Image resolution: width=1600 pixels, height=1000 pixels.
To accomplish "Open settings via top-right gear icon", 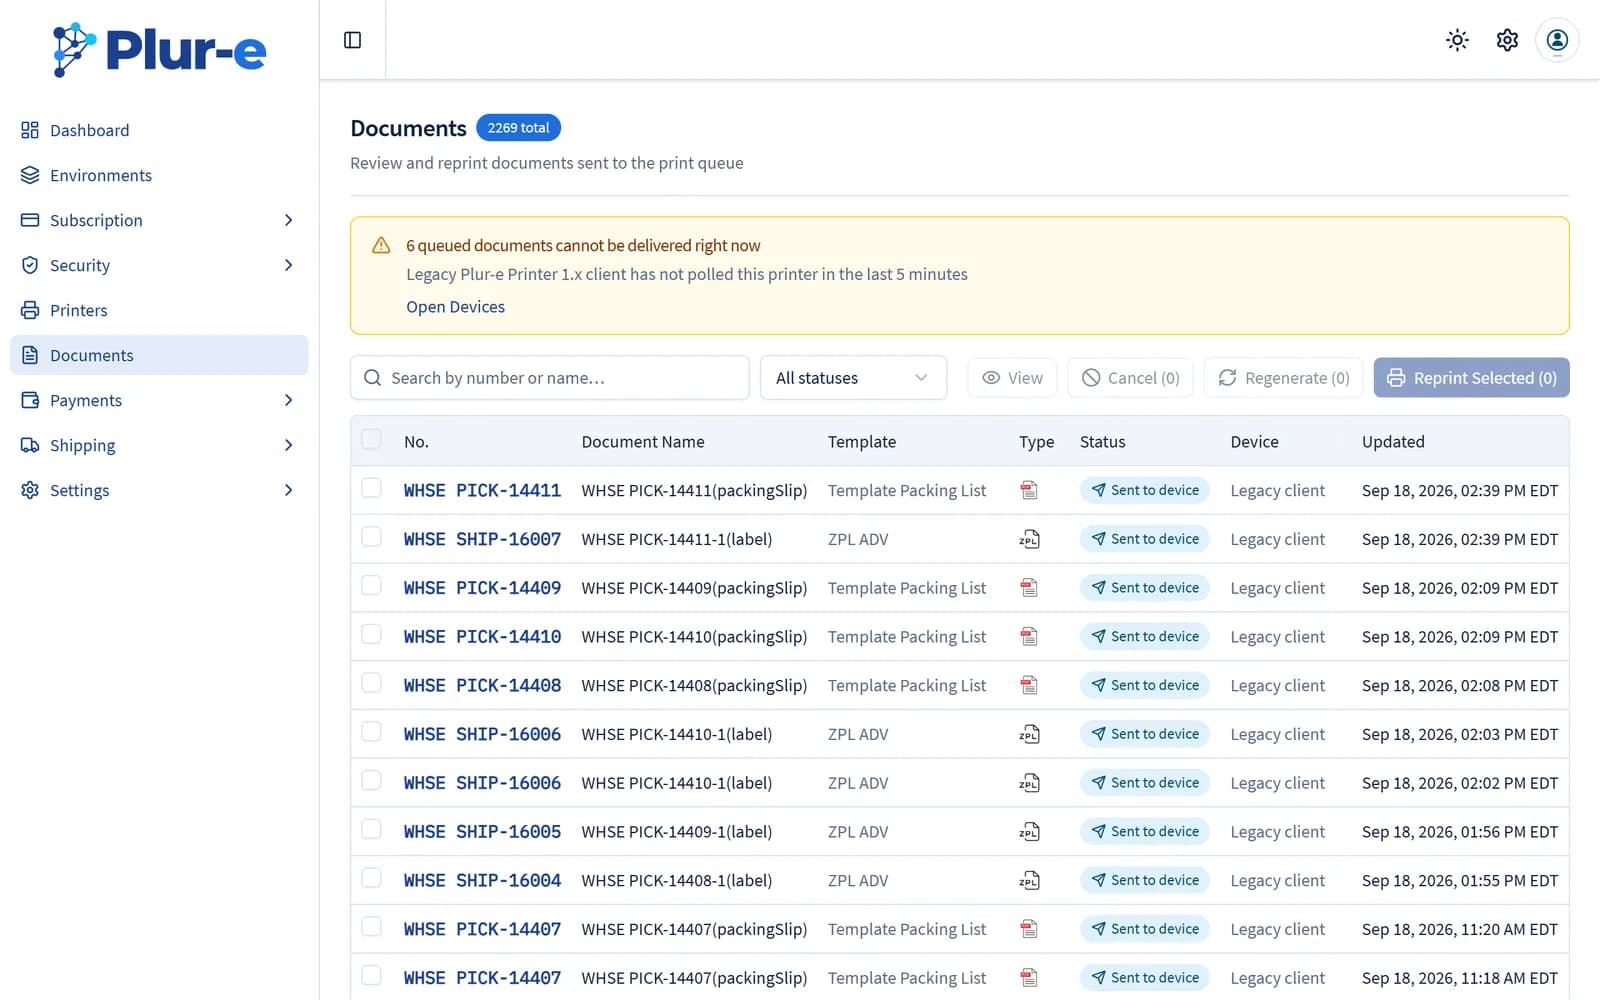I will click(x=1507, y=40).
